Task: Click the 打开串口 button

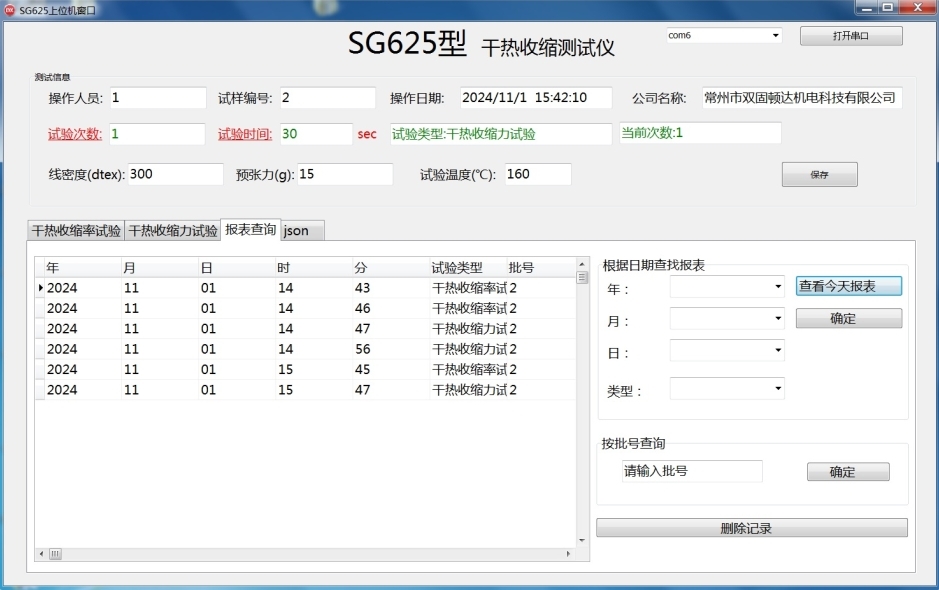Action: (850, 36)
